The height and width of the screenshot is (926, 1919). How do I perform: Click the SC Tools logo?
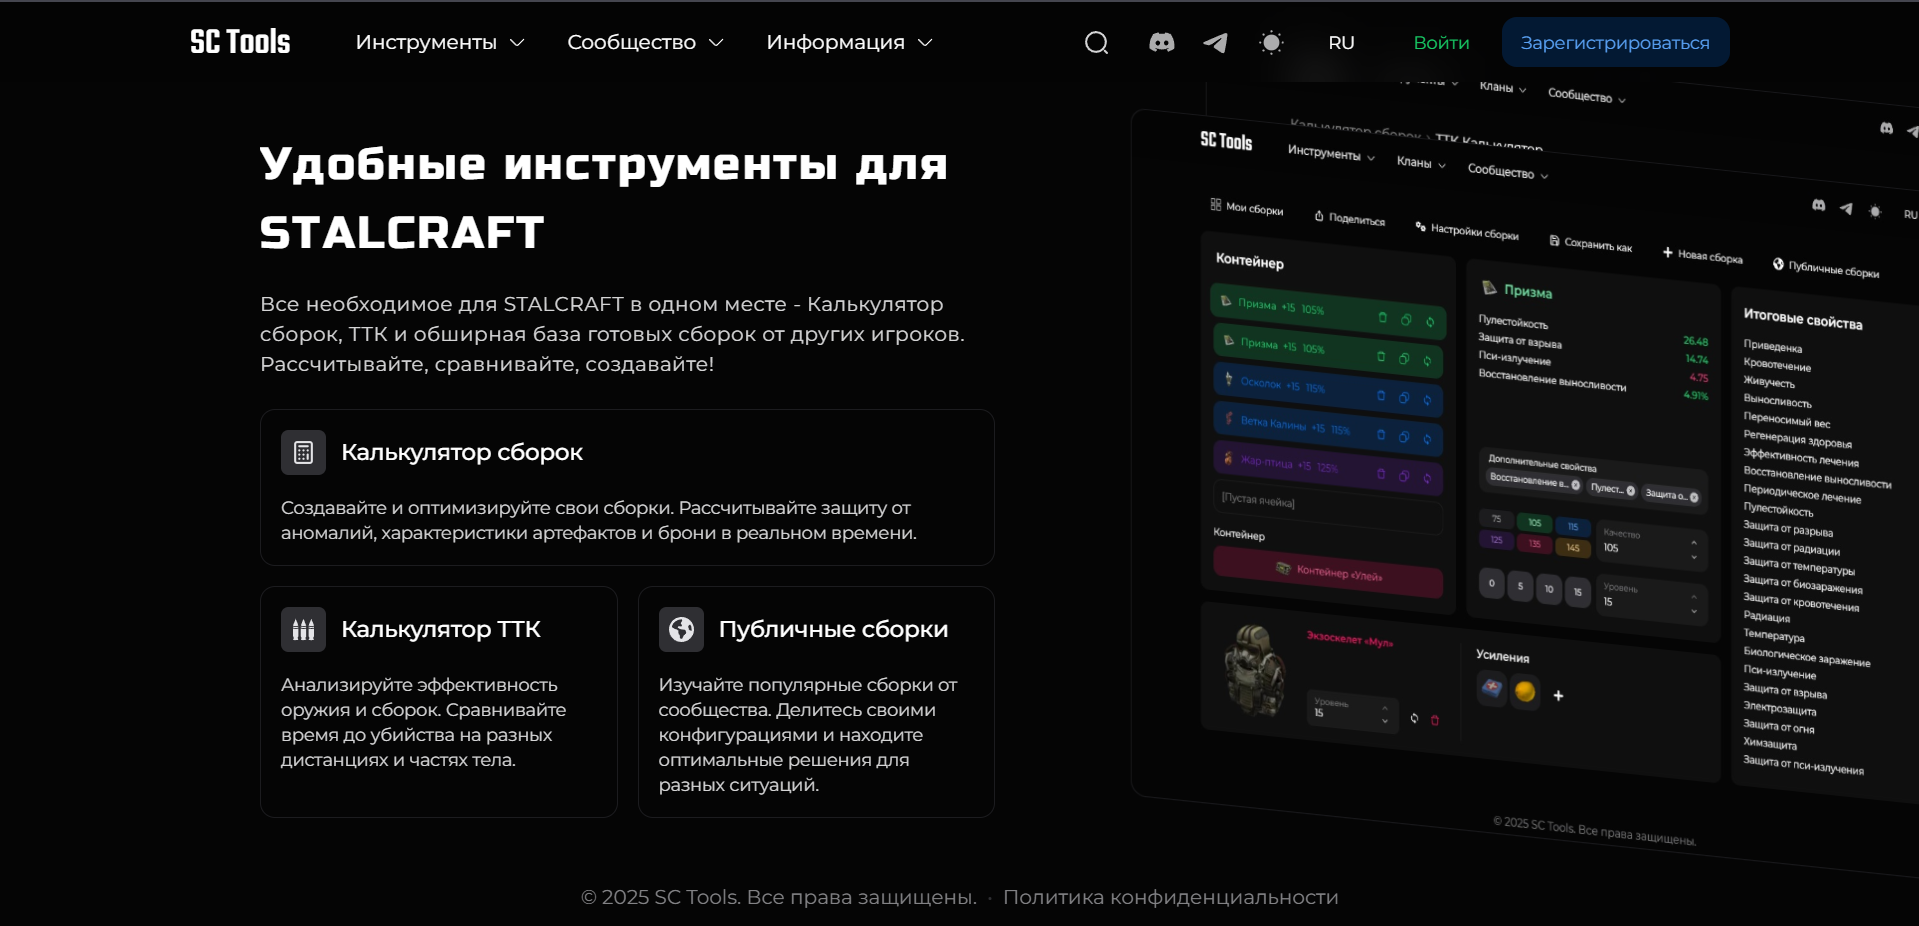(240, 42)
